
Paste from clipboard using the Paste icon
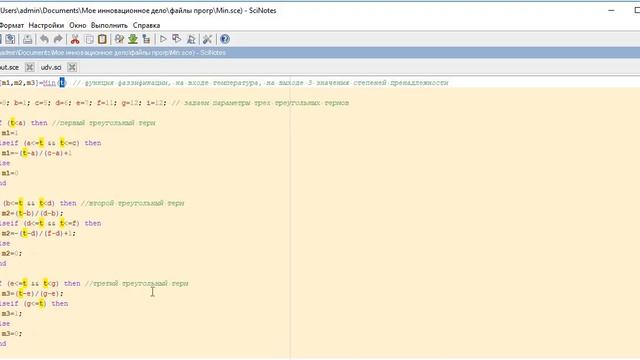102,39
